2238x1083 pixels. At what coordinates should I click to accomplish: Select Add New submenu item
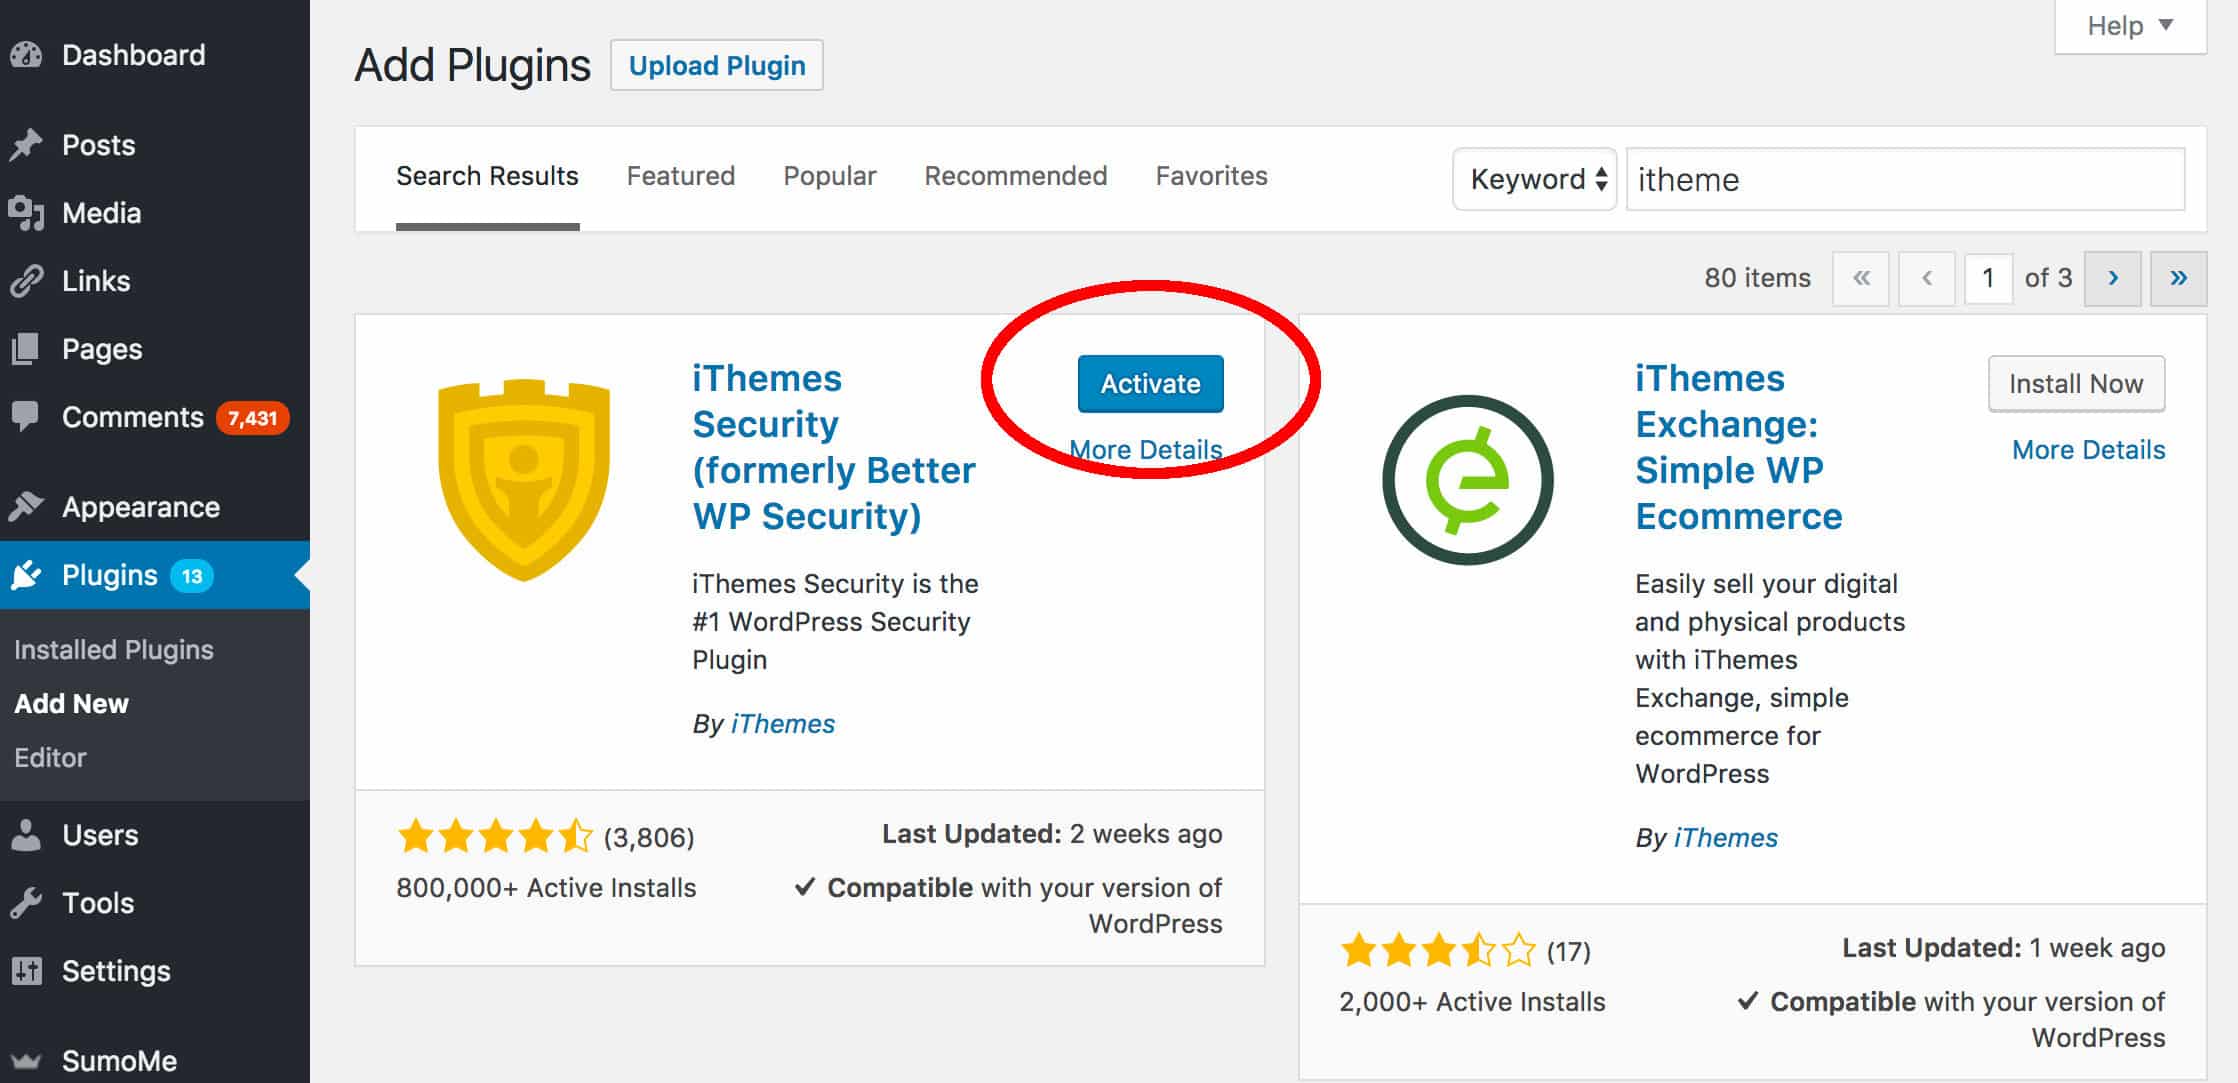pyautogui.click(x=71, y=704)
